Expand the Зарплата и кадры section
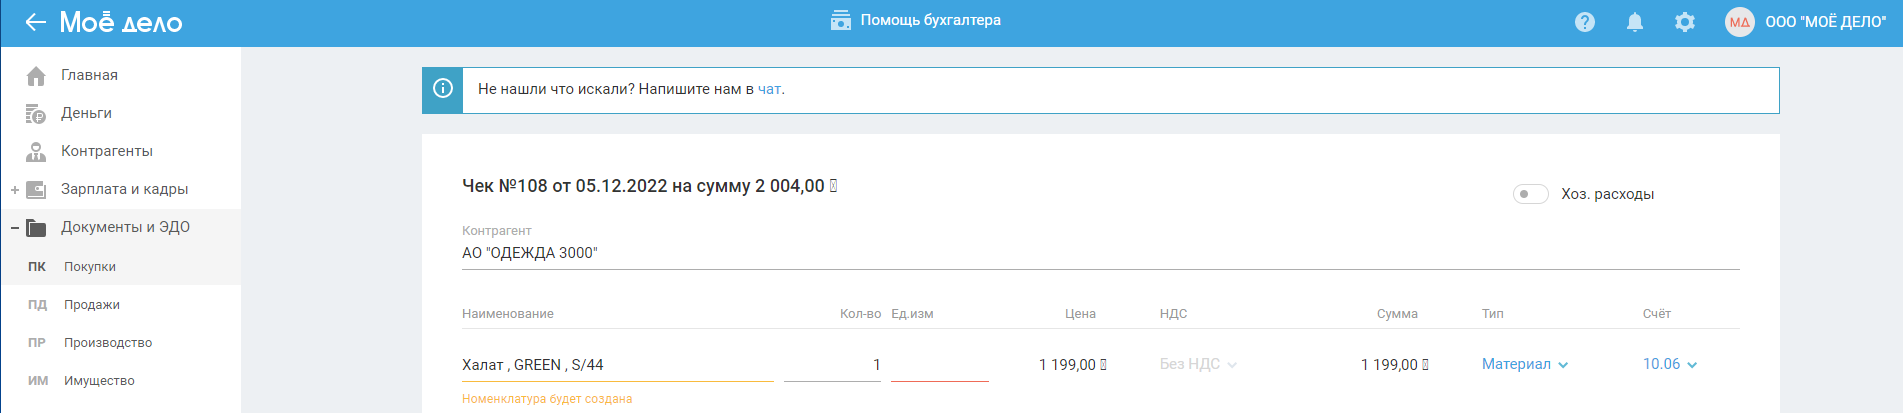The width and height of the screenshot is (1903, 413). click(x=15, y=190)
